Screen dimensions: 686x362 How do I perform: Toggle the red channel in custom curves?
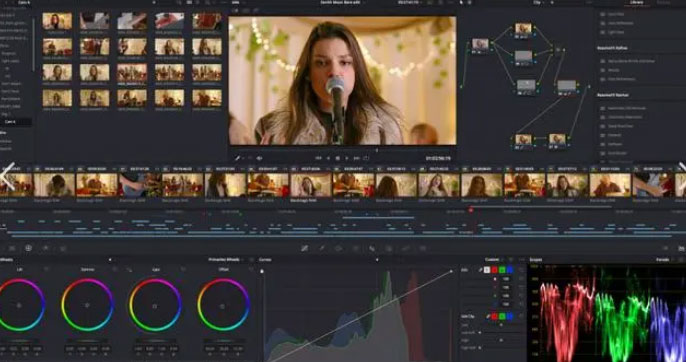494,270
